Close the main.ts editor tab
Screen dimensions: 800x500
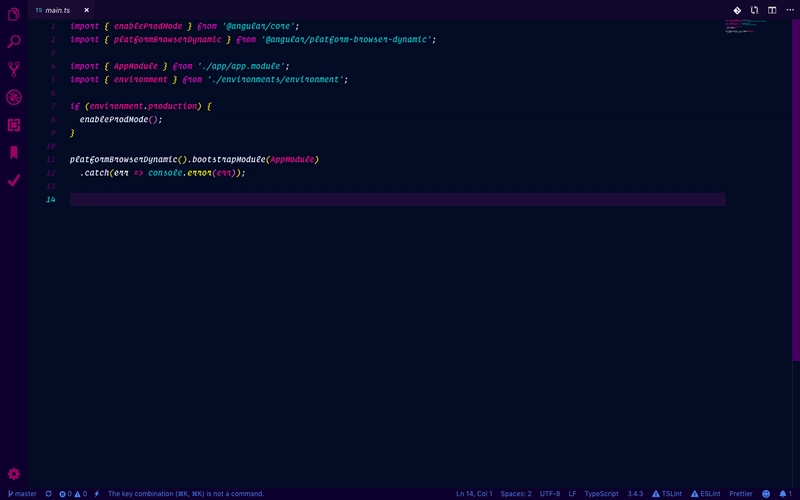pos(86,10)
